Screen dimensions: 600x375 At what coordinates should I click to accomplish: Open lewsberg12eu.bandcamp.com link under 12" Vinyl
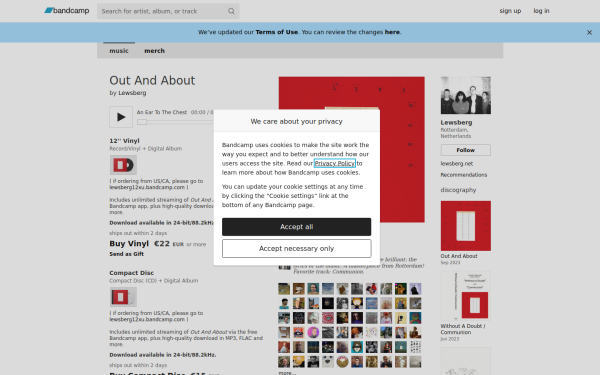coord(147,188)
